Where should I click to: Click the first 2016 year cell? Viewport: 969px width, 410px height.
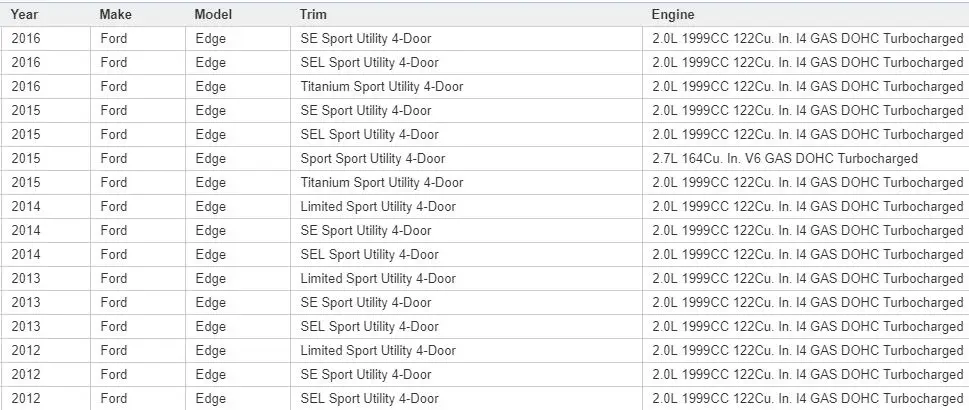click(25, 38)
